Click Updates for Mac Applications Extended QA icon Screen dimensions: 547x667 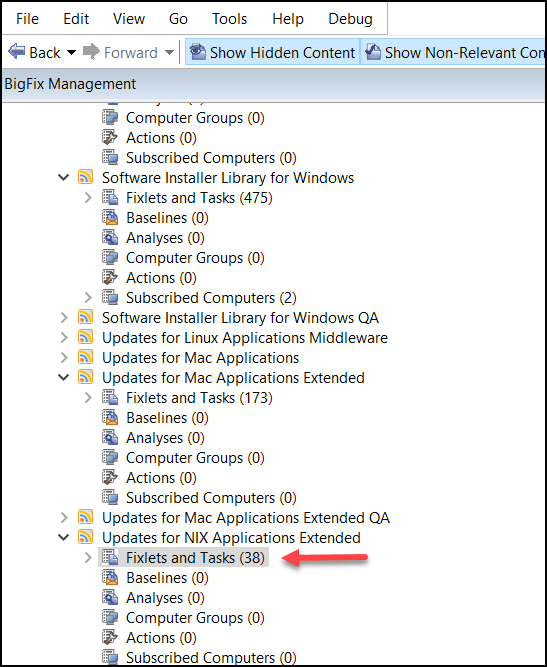tap(85, 517)
